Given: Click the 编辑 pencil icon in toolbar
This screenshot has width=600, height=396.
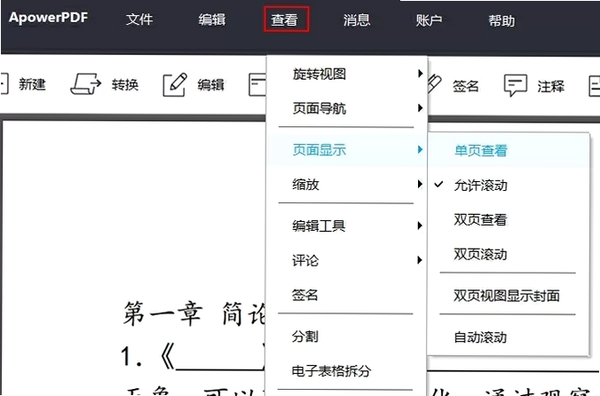Looking at the screenshot, I should tap(175, 85).
